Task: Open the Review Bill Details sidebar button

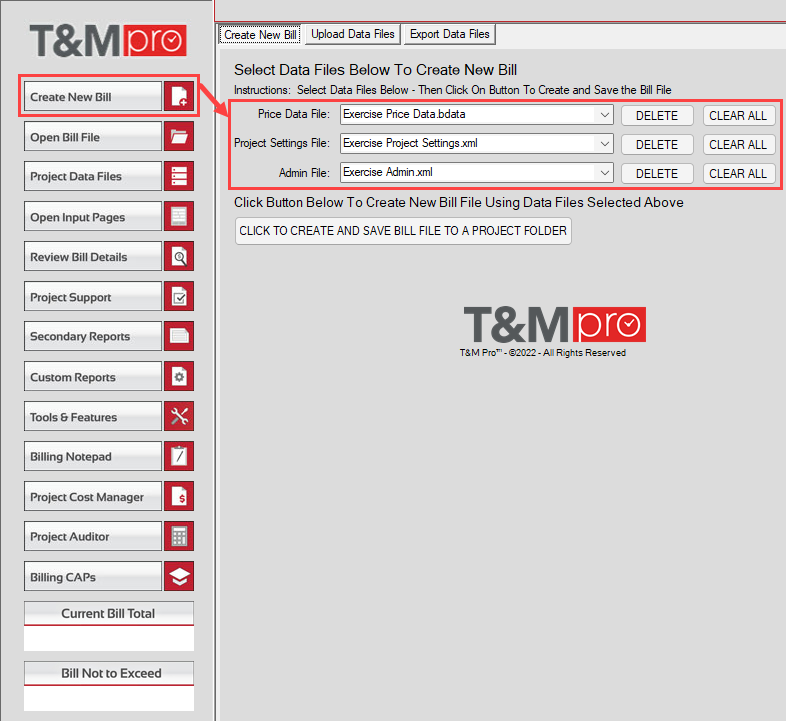Action: pos(93,257)
